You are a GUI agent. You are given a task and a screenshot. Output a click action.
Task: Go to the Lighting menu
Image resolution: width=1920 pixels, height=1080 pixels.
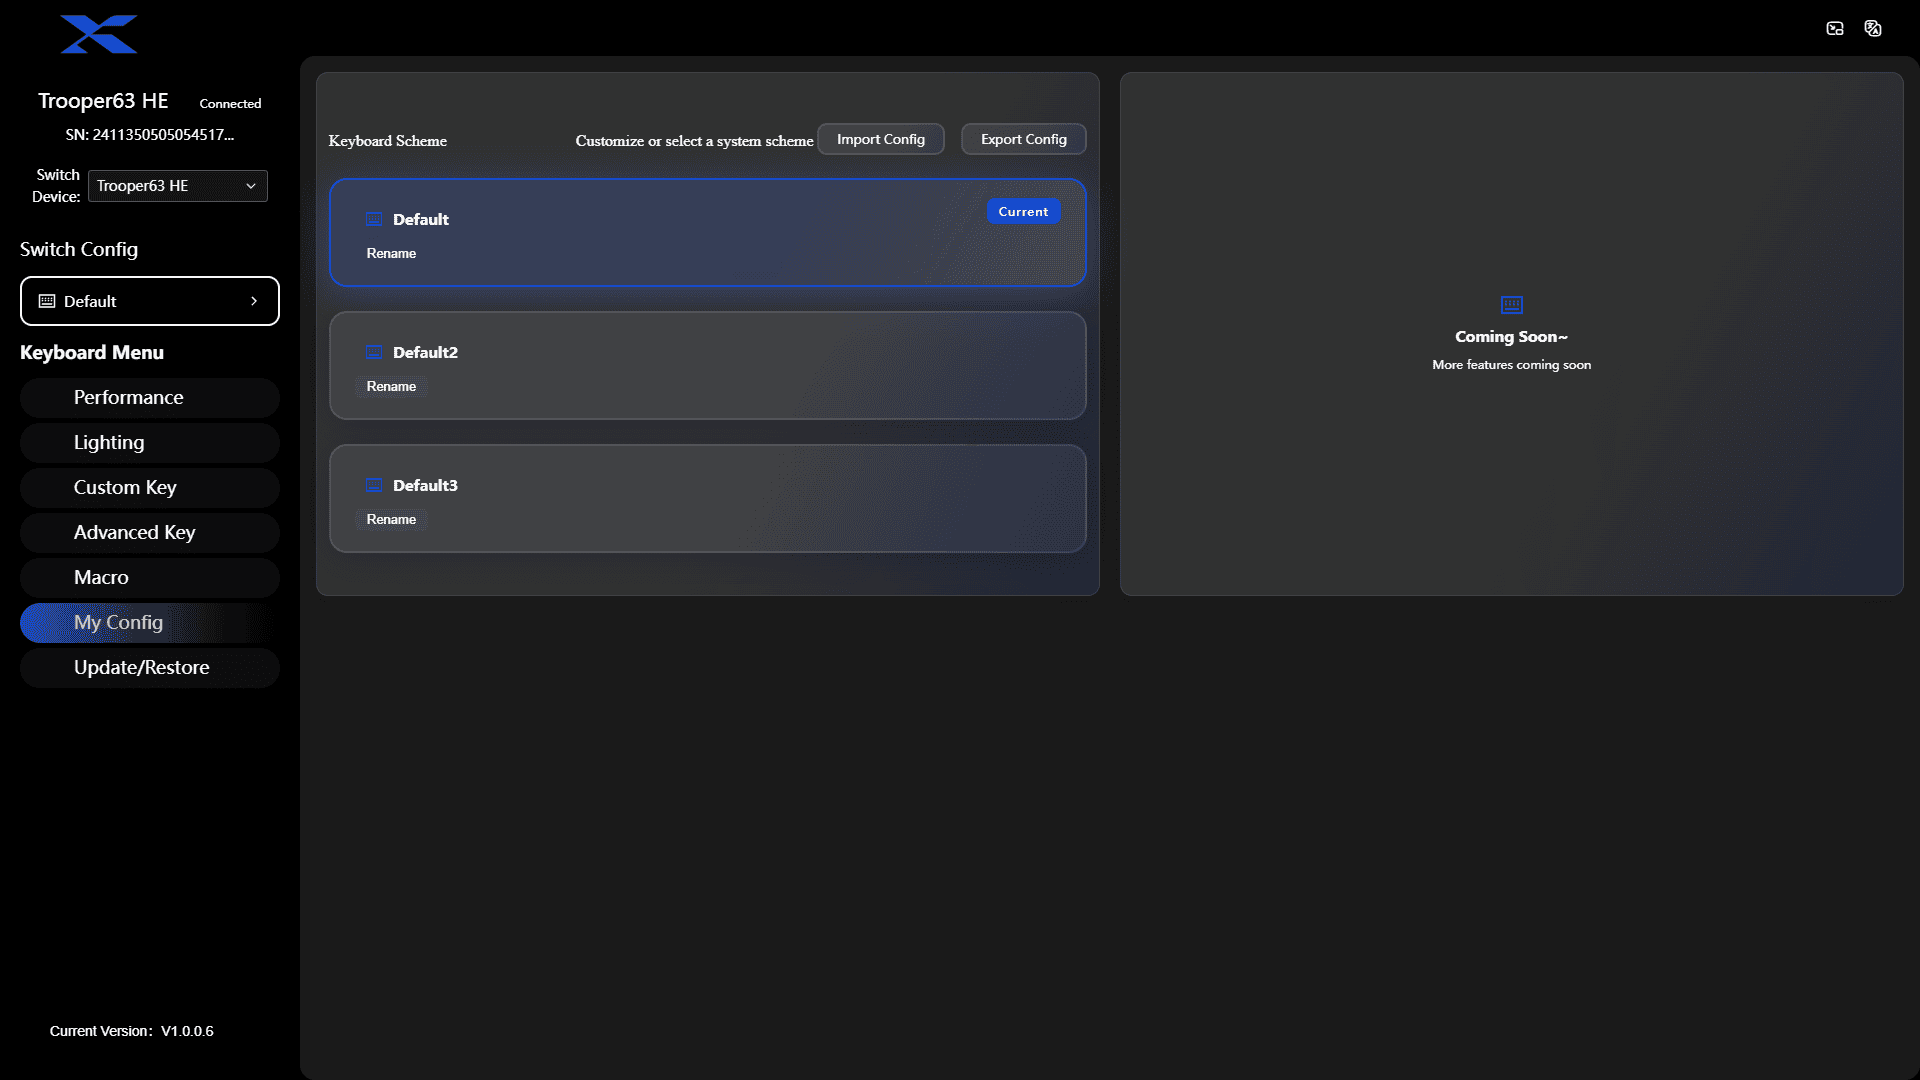[150, 443]
